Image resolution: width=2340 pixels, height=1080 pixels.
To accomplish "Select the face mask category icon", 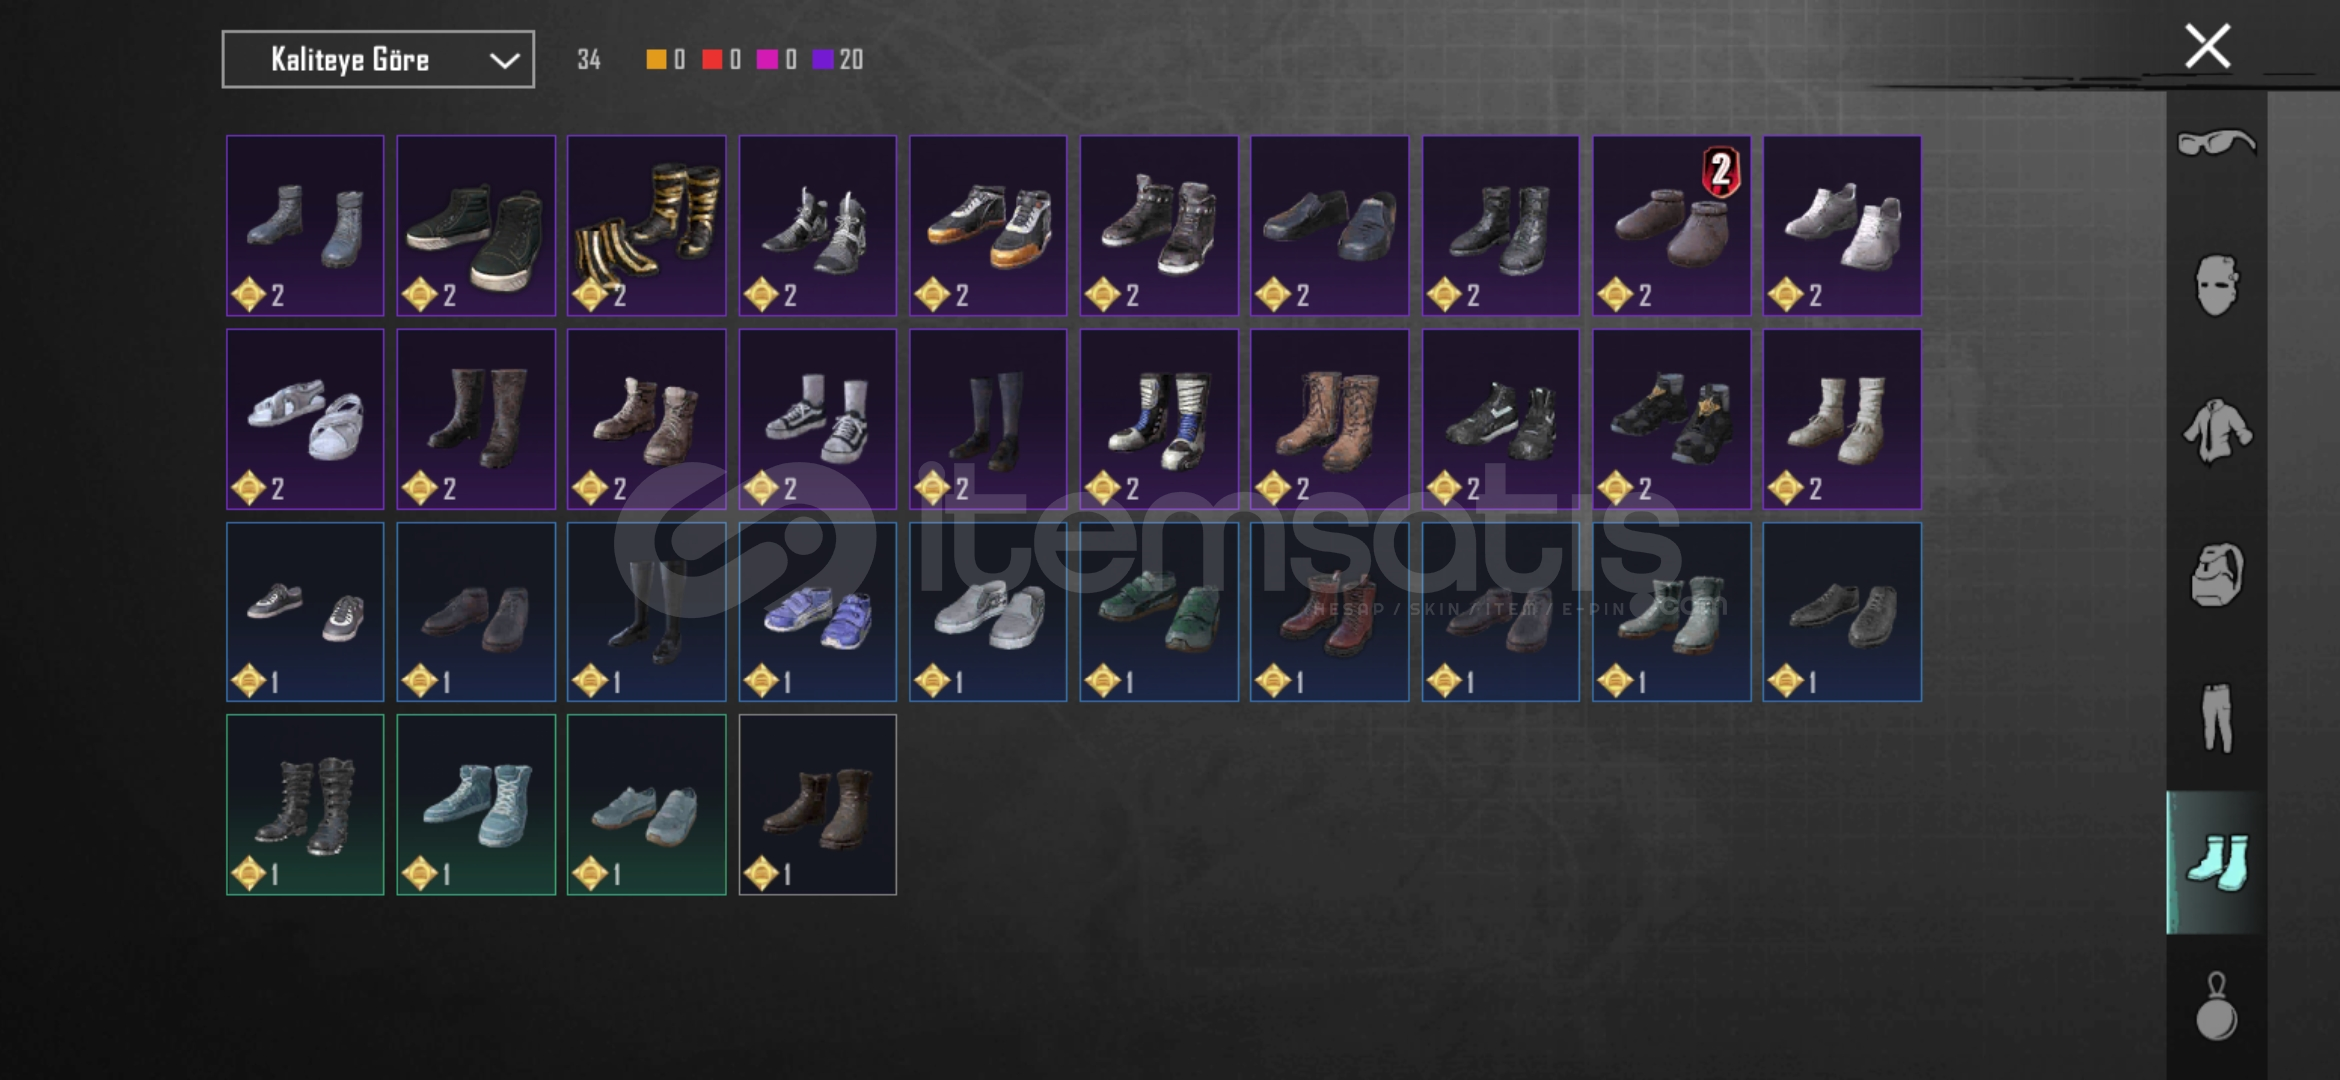I will click(x=2216, y=285).
